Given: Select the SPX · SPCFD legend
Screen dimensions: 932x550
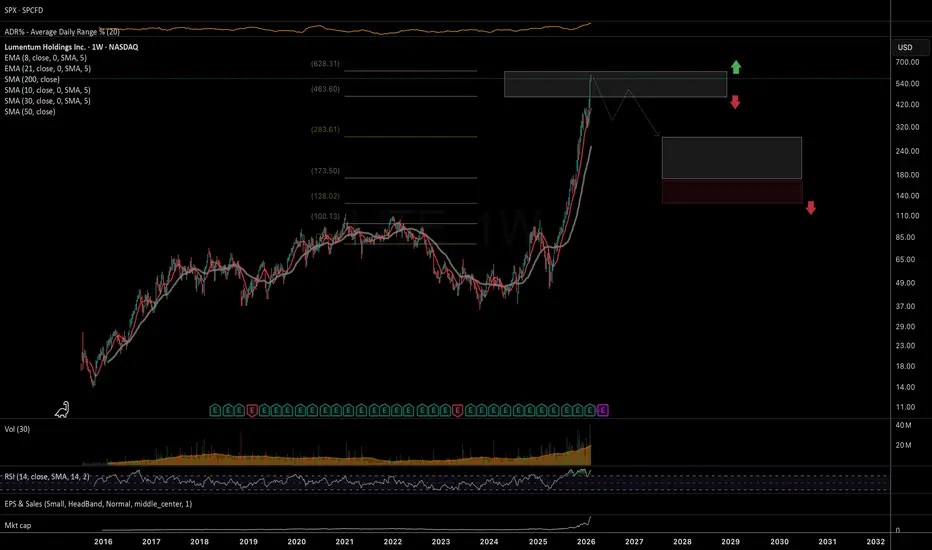Looking at the screenshot, I should pos(24,10).
